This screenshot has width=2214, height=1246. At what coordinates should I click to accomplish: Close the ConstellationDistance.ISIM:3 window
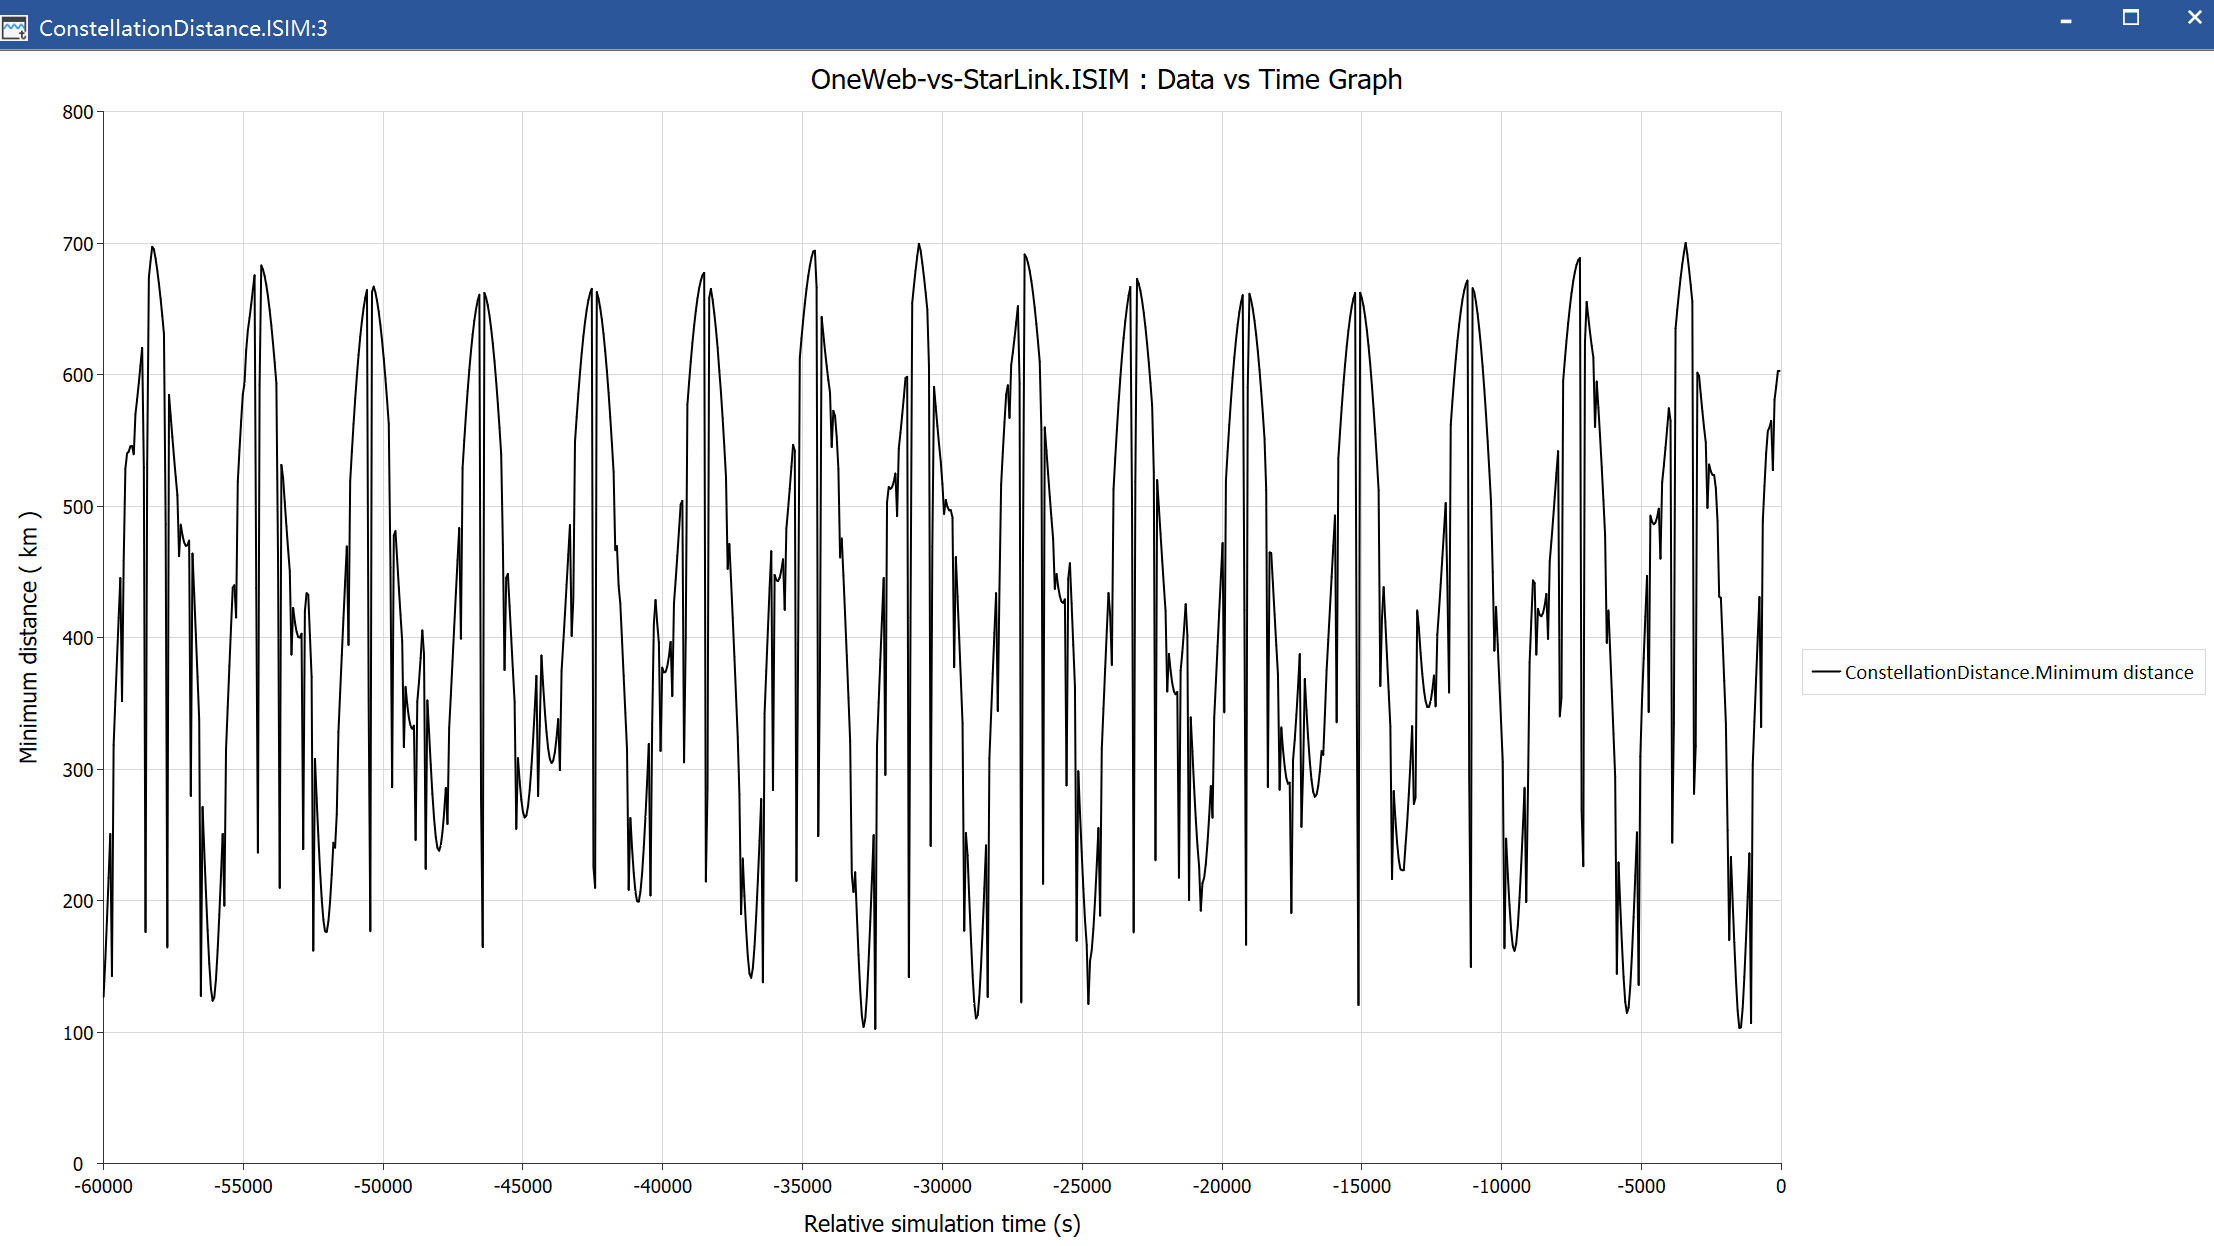click(x=2194, y=18)
